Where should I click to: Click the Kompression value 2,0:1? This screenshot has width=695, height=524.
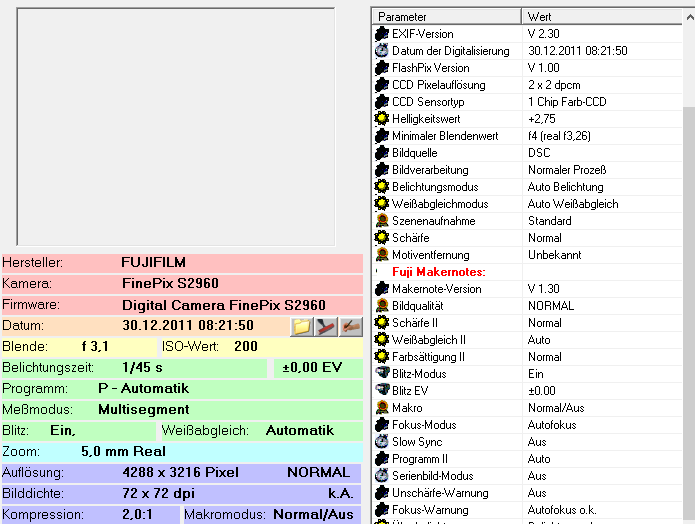[137, 514]
